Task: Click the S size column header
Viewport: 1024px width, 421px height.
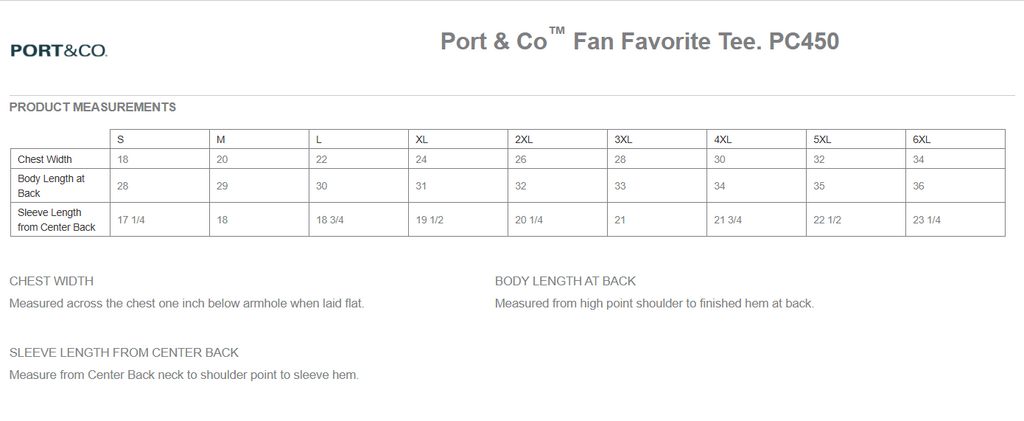Action: point(121,139)
